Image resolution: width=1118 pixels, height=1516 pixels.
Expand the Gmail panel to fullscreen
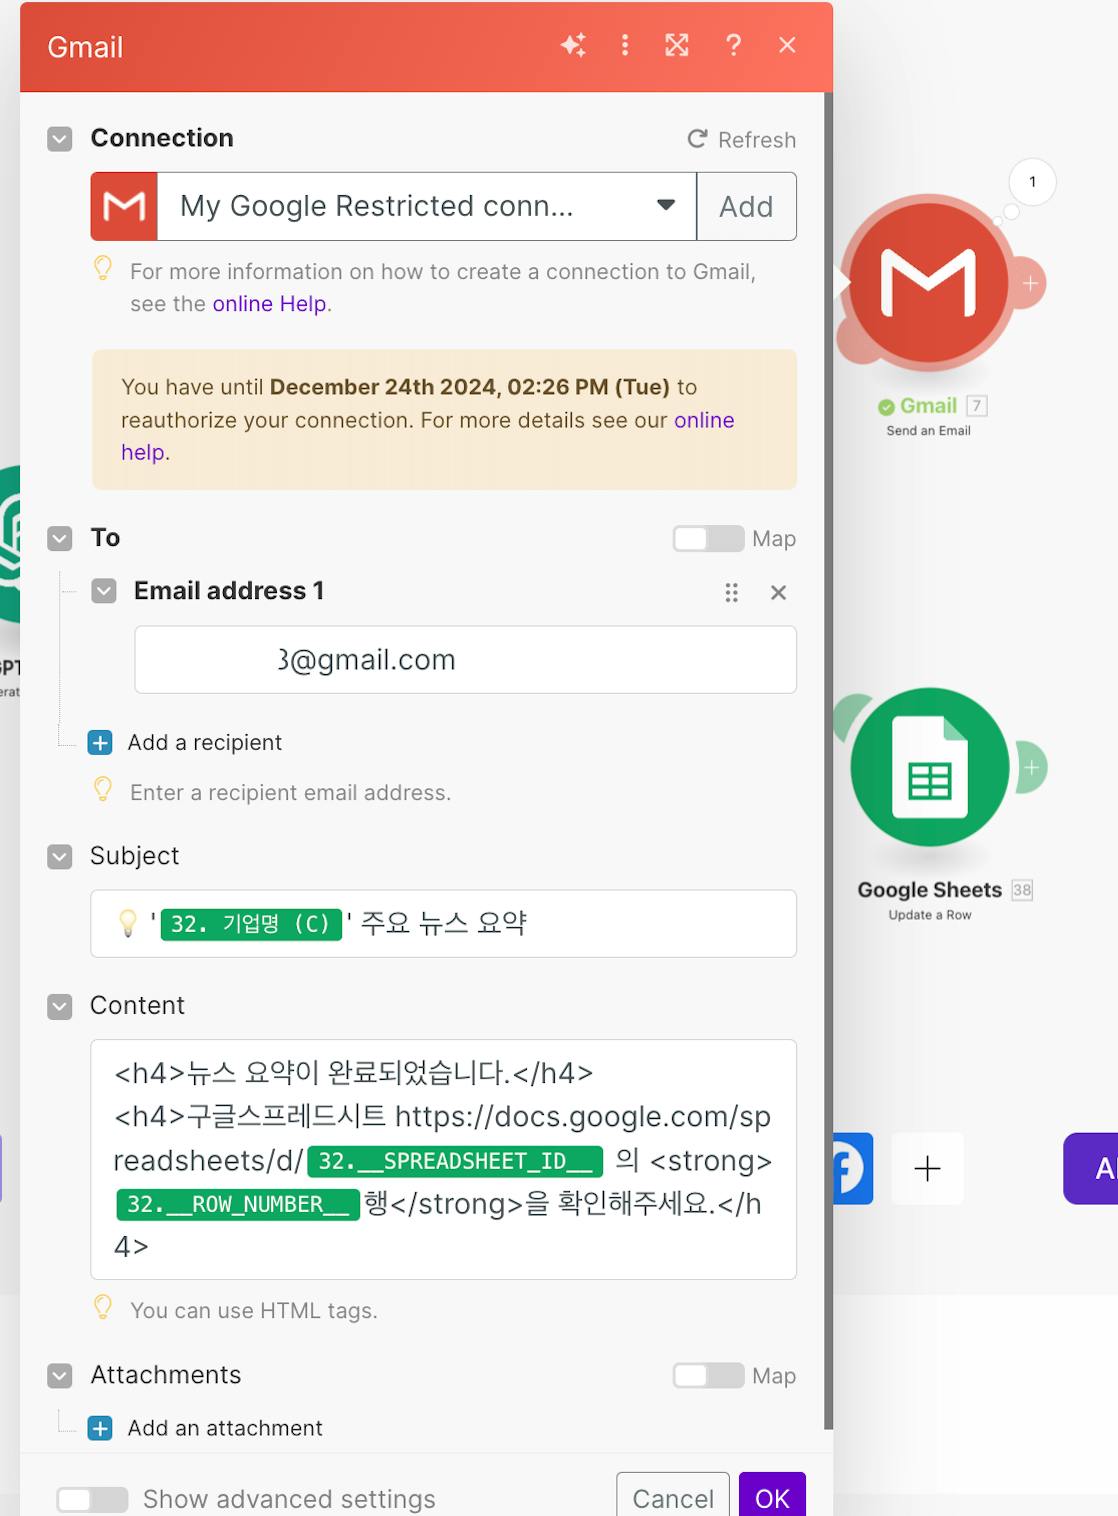[677, 45]
